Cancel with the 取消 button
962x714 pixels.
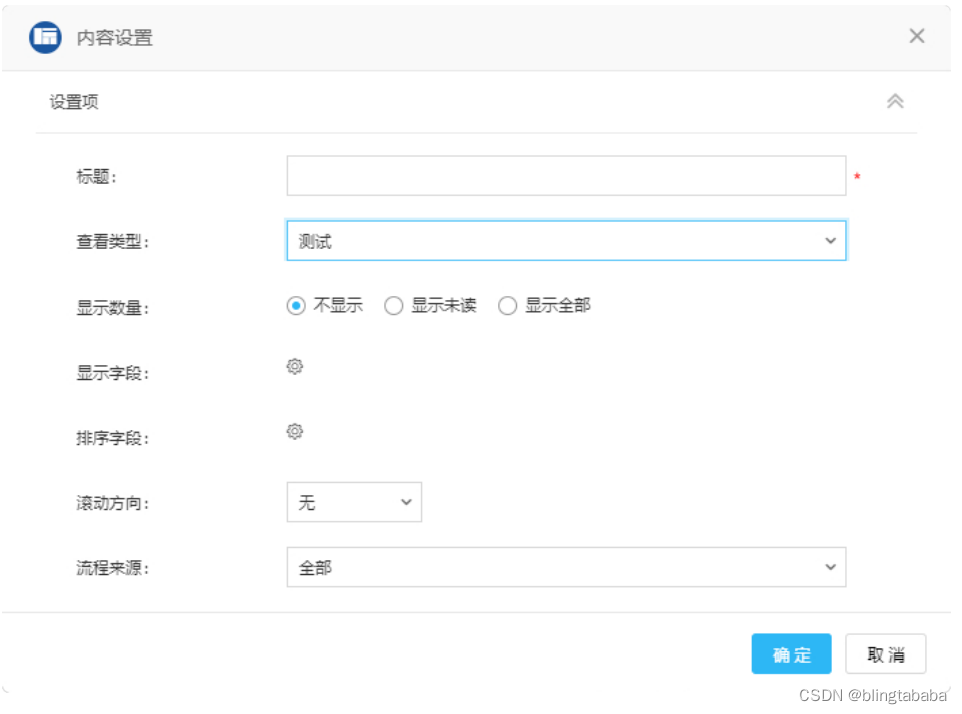tap(886, 654)
